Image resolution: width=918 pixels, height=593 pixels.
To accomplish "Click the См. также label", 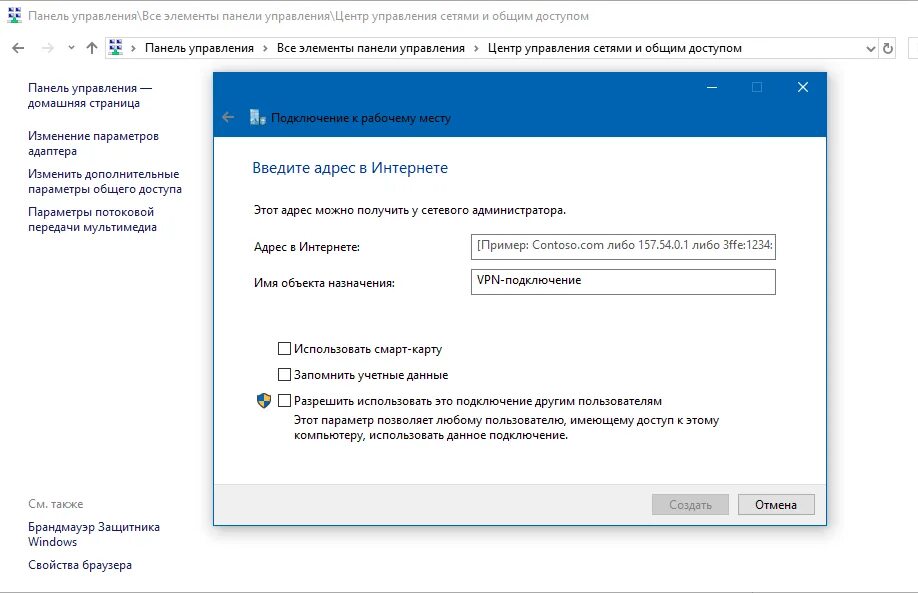I will pyautogui.click(x=56, y=504).
